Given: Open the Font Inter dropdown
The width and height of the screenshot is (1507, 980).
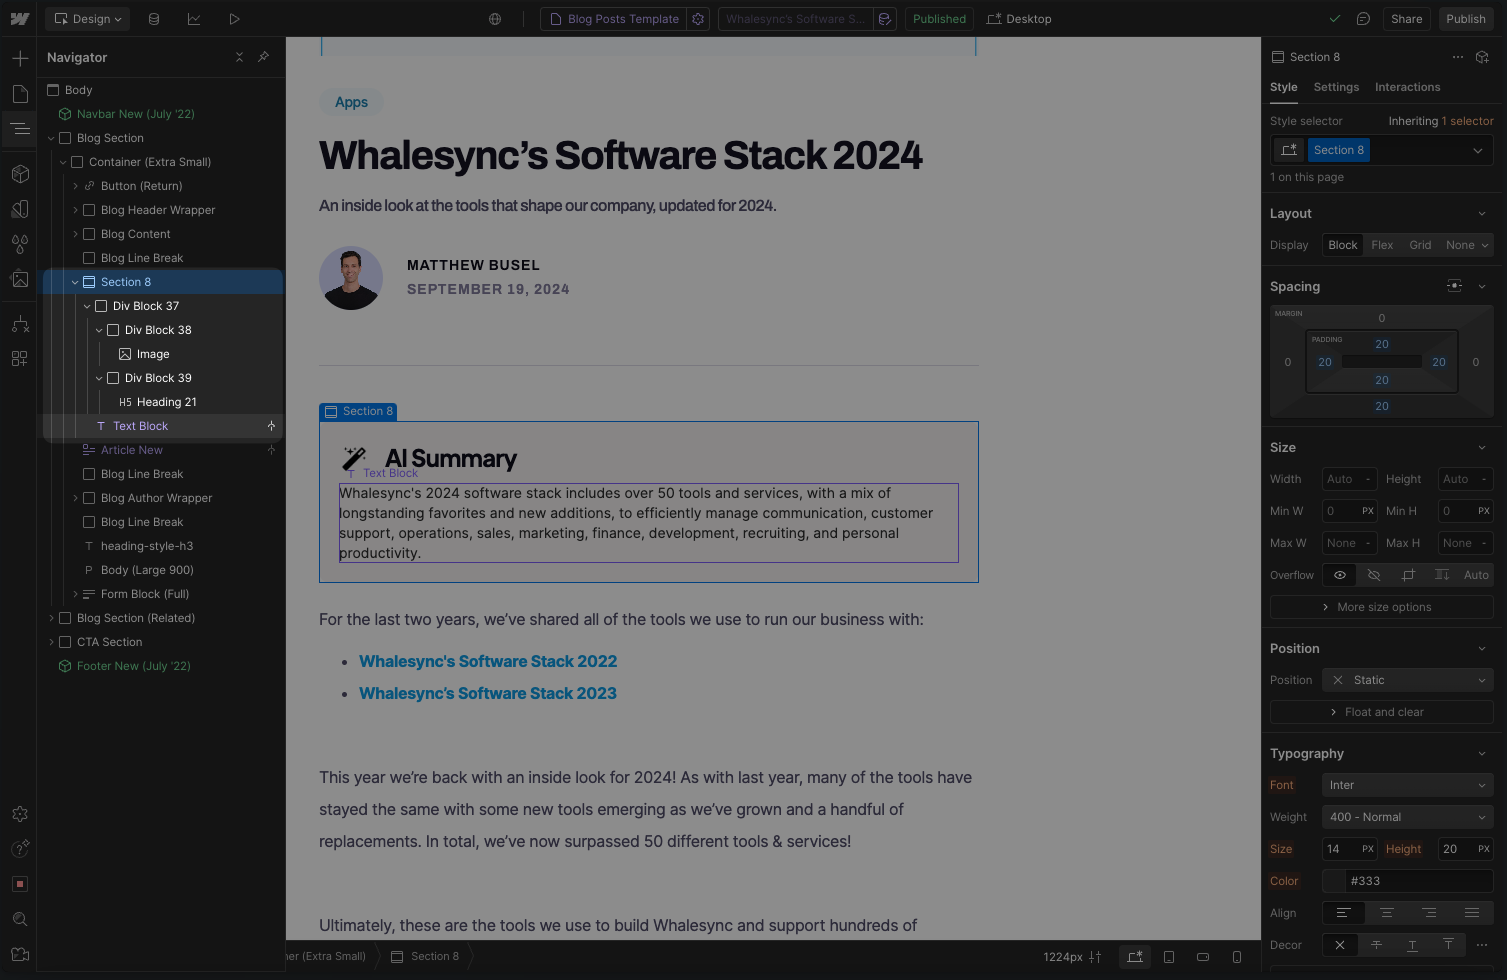Looking at the screenshot, I should click(x=1407, y=785).
